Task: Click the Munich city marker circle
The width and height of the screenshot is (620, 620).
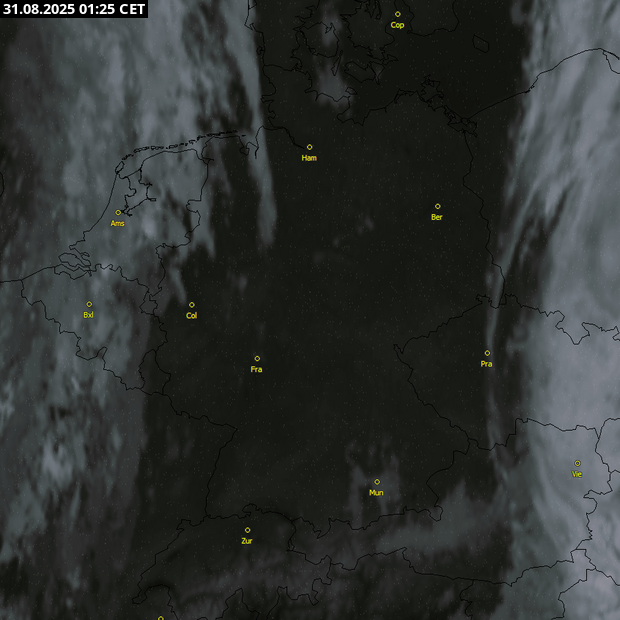Action: coord(377,482)
